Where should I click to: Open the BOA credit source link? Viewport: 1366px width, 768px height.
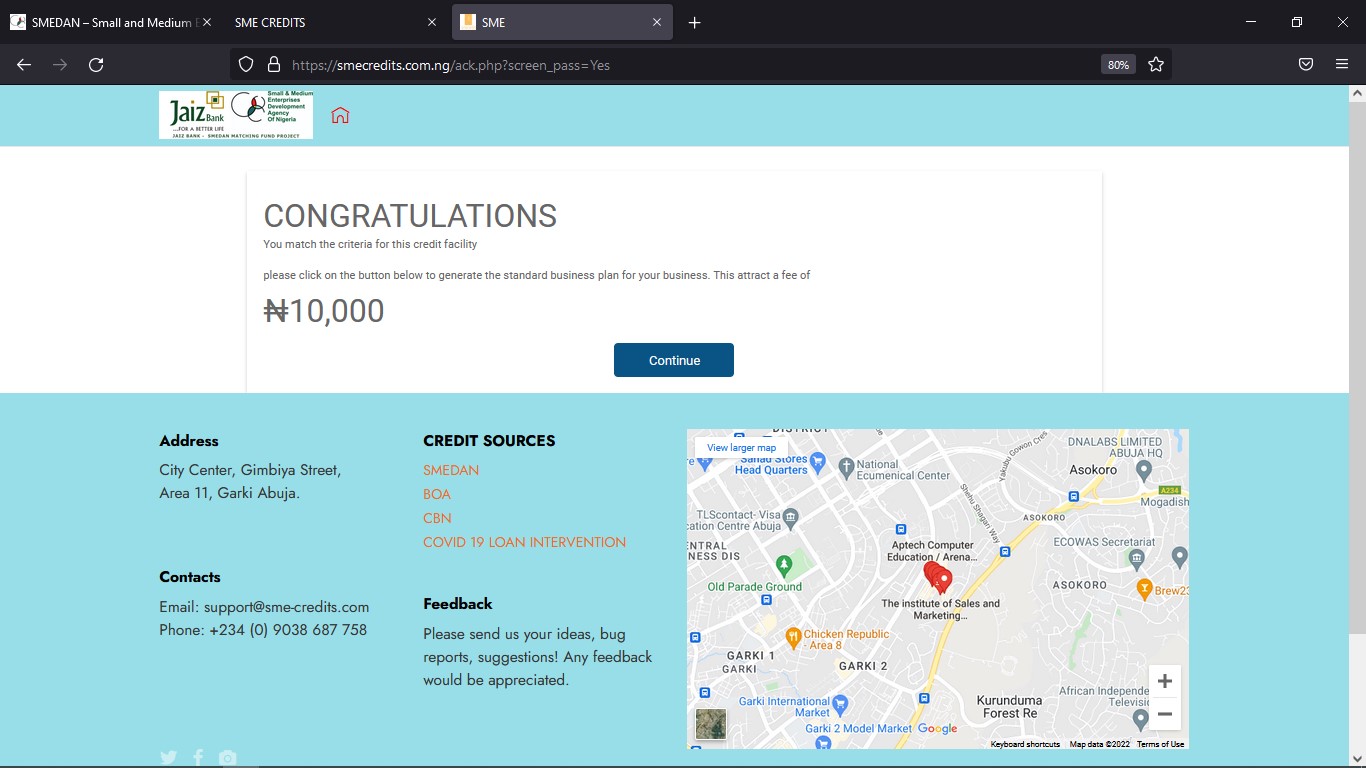pyautogui.click(x=437, y=494)
